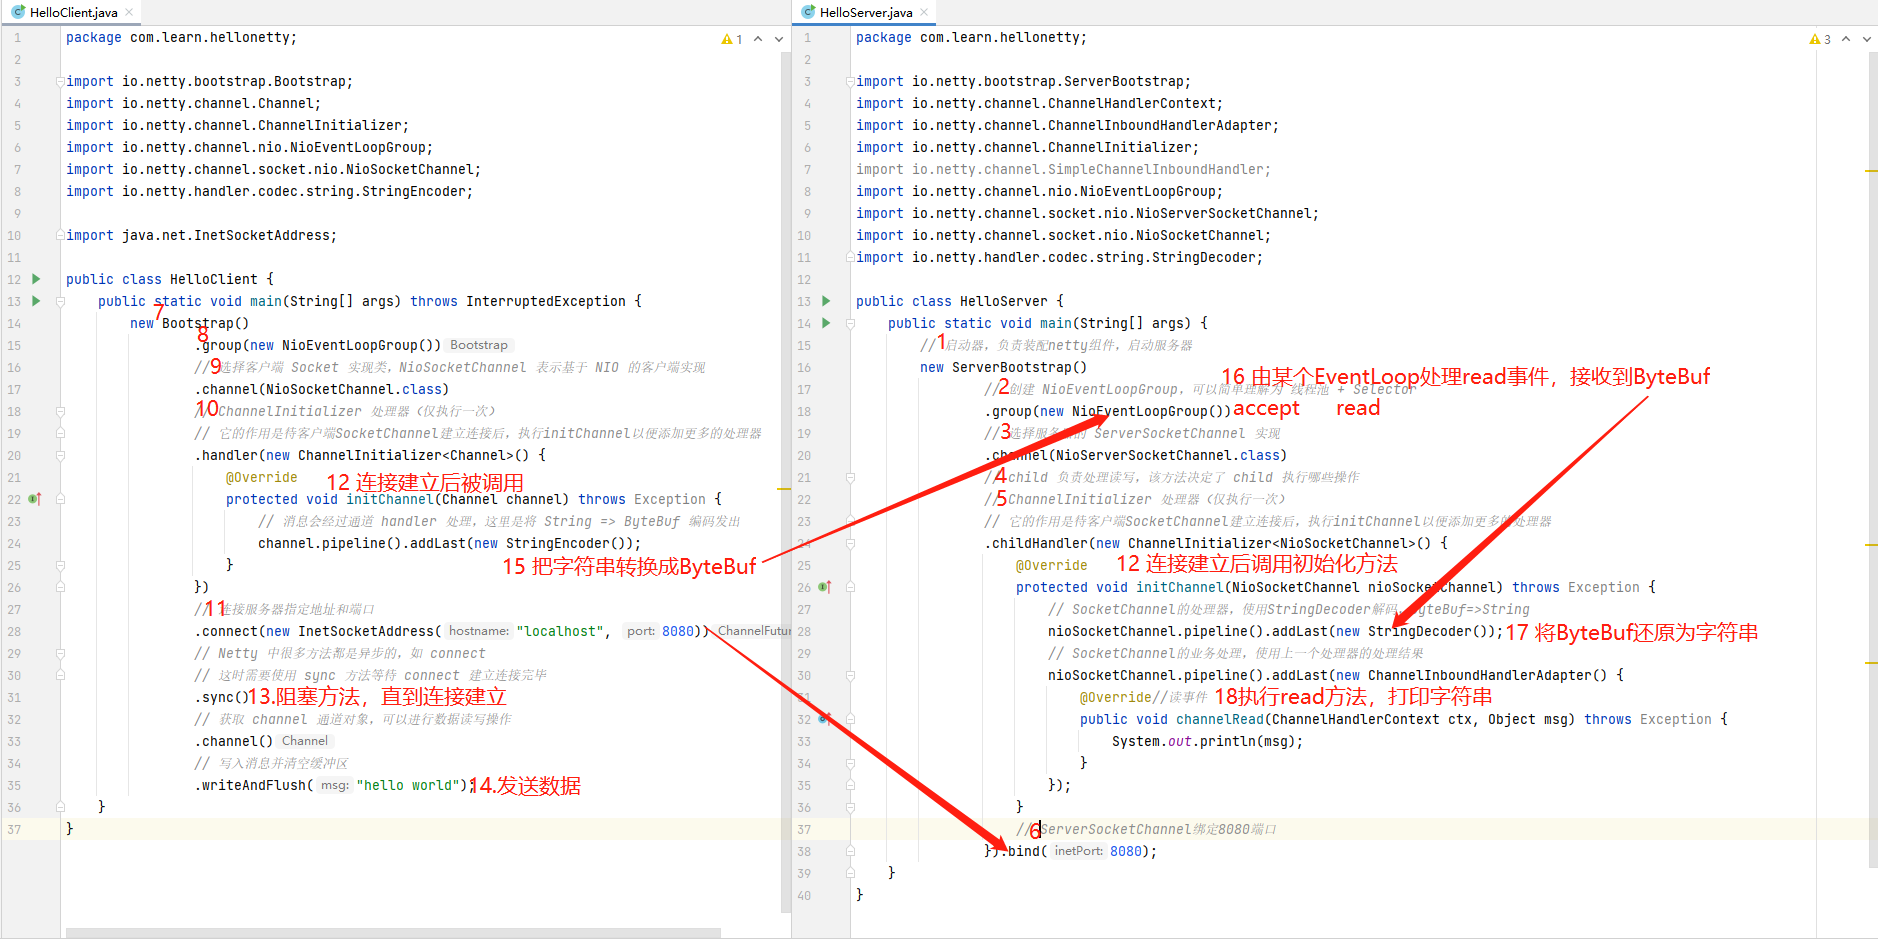Collapse HelloServer adapter fold at line 30
Viewport: 1878px width, 939px height.
point(850,675)
